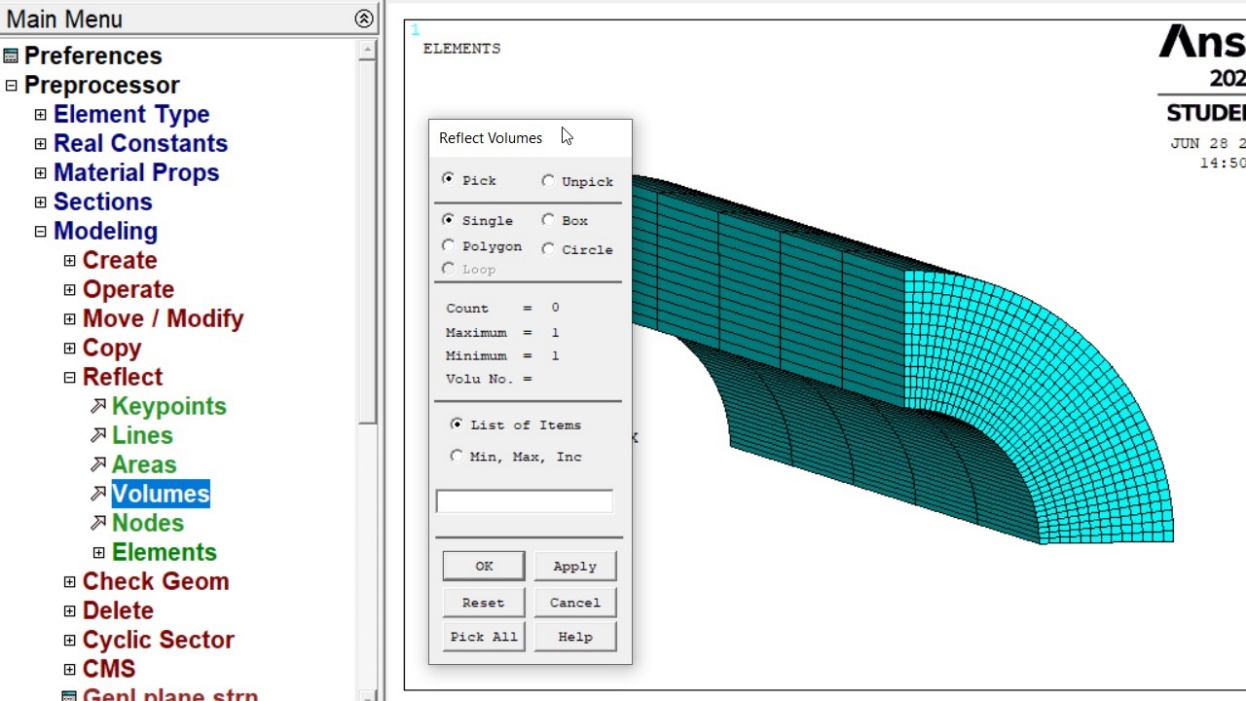
Task: Expand the Check Geom node
Action: (x=69, y=582)
